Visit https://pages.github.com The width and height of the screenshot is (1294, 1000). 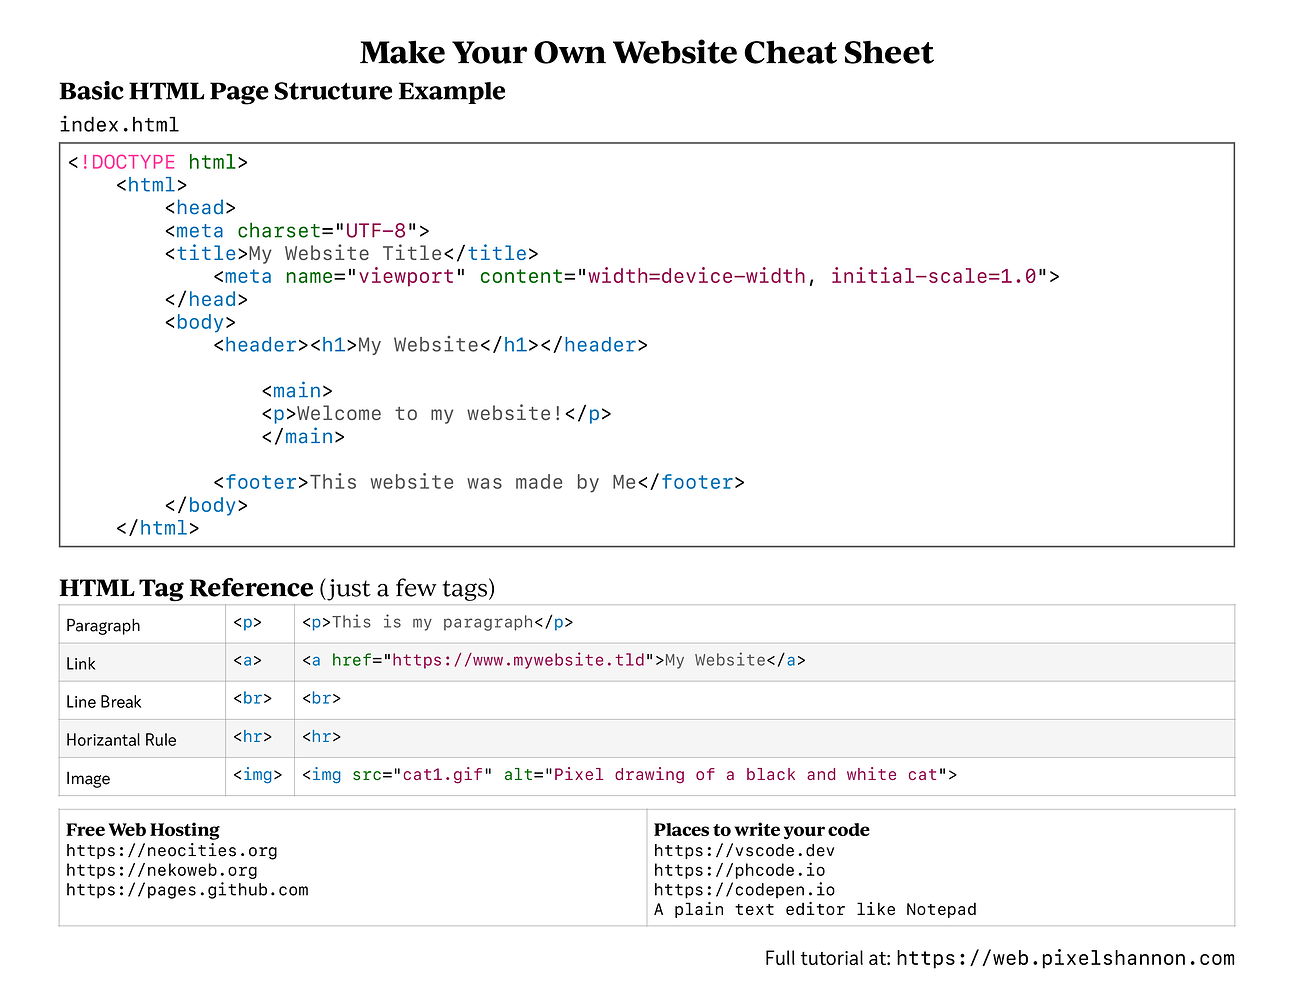click(x=186, y=890)
